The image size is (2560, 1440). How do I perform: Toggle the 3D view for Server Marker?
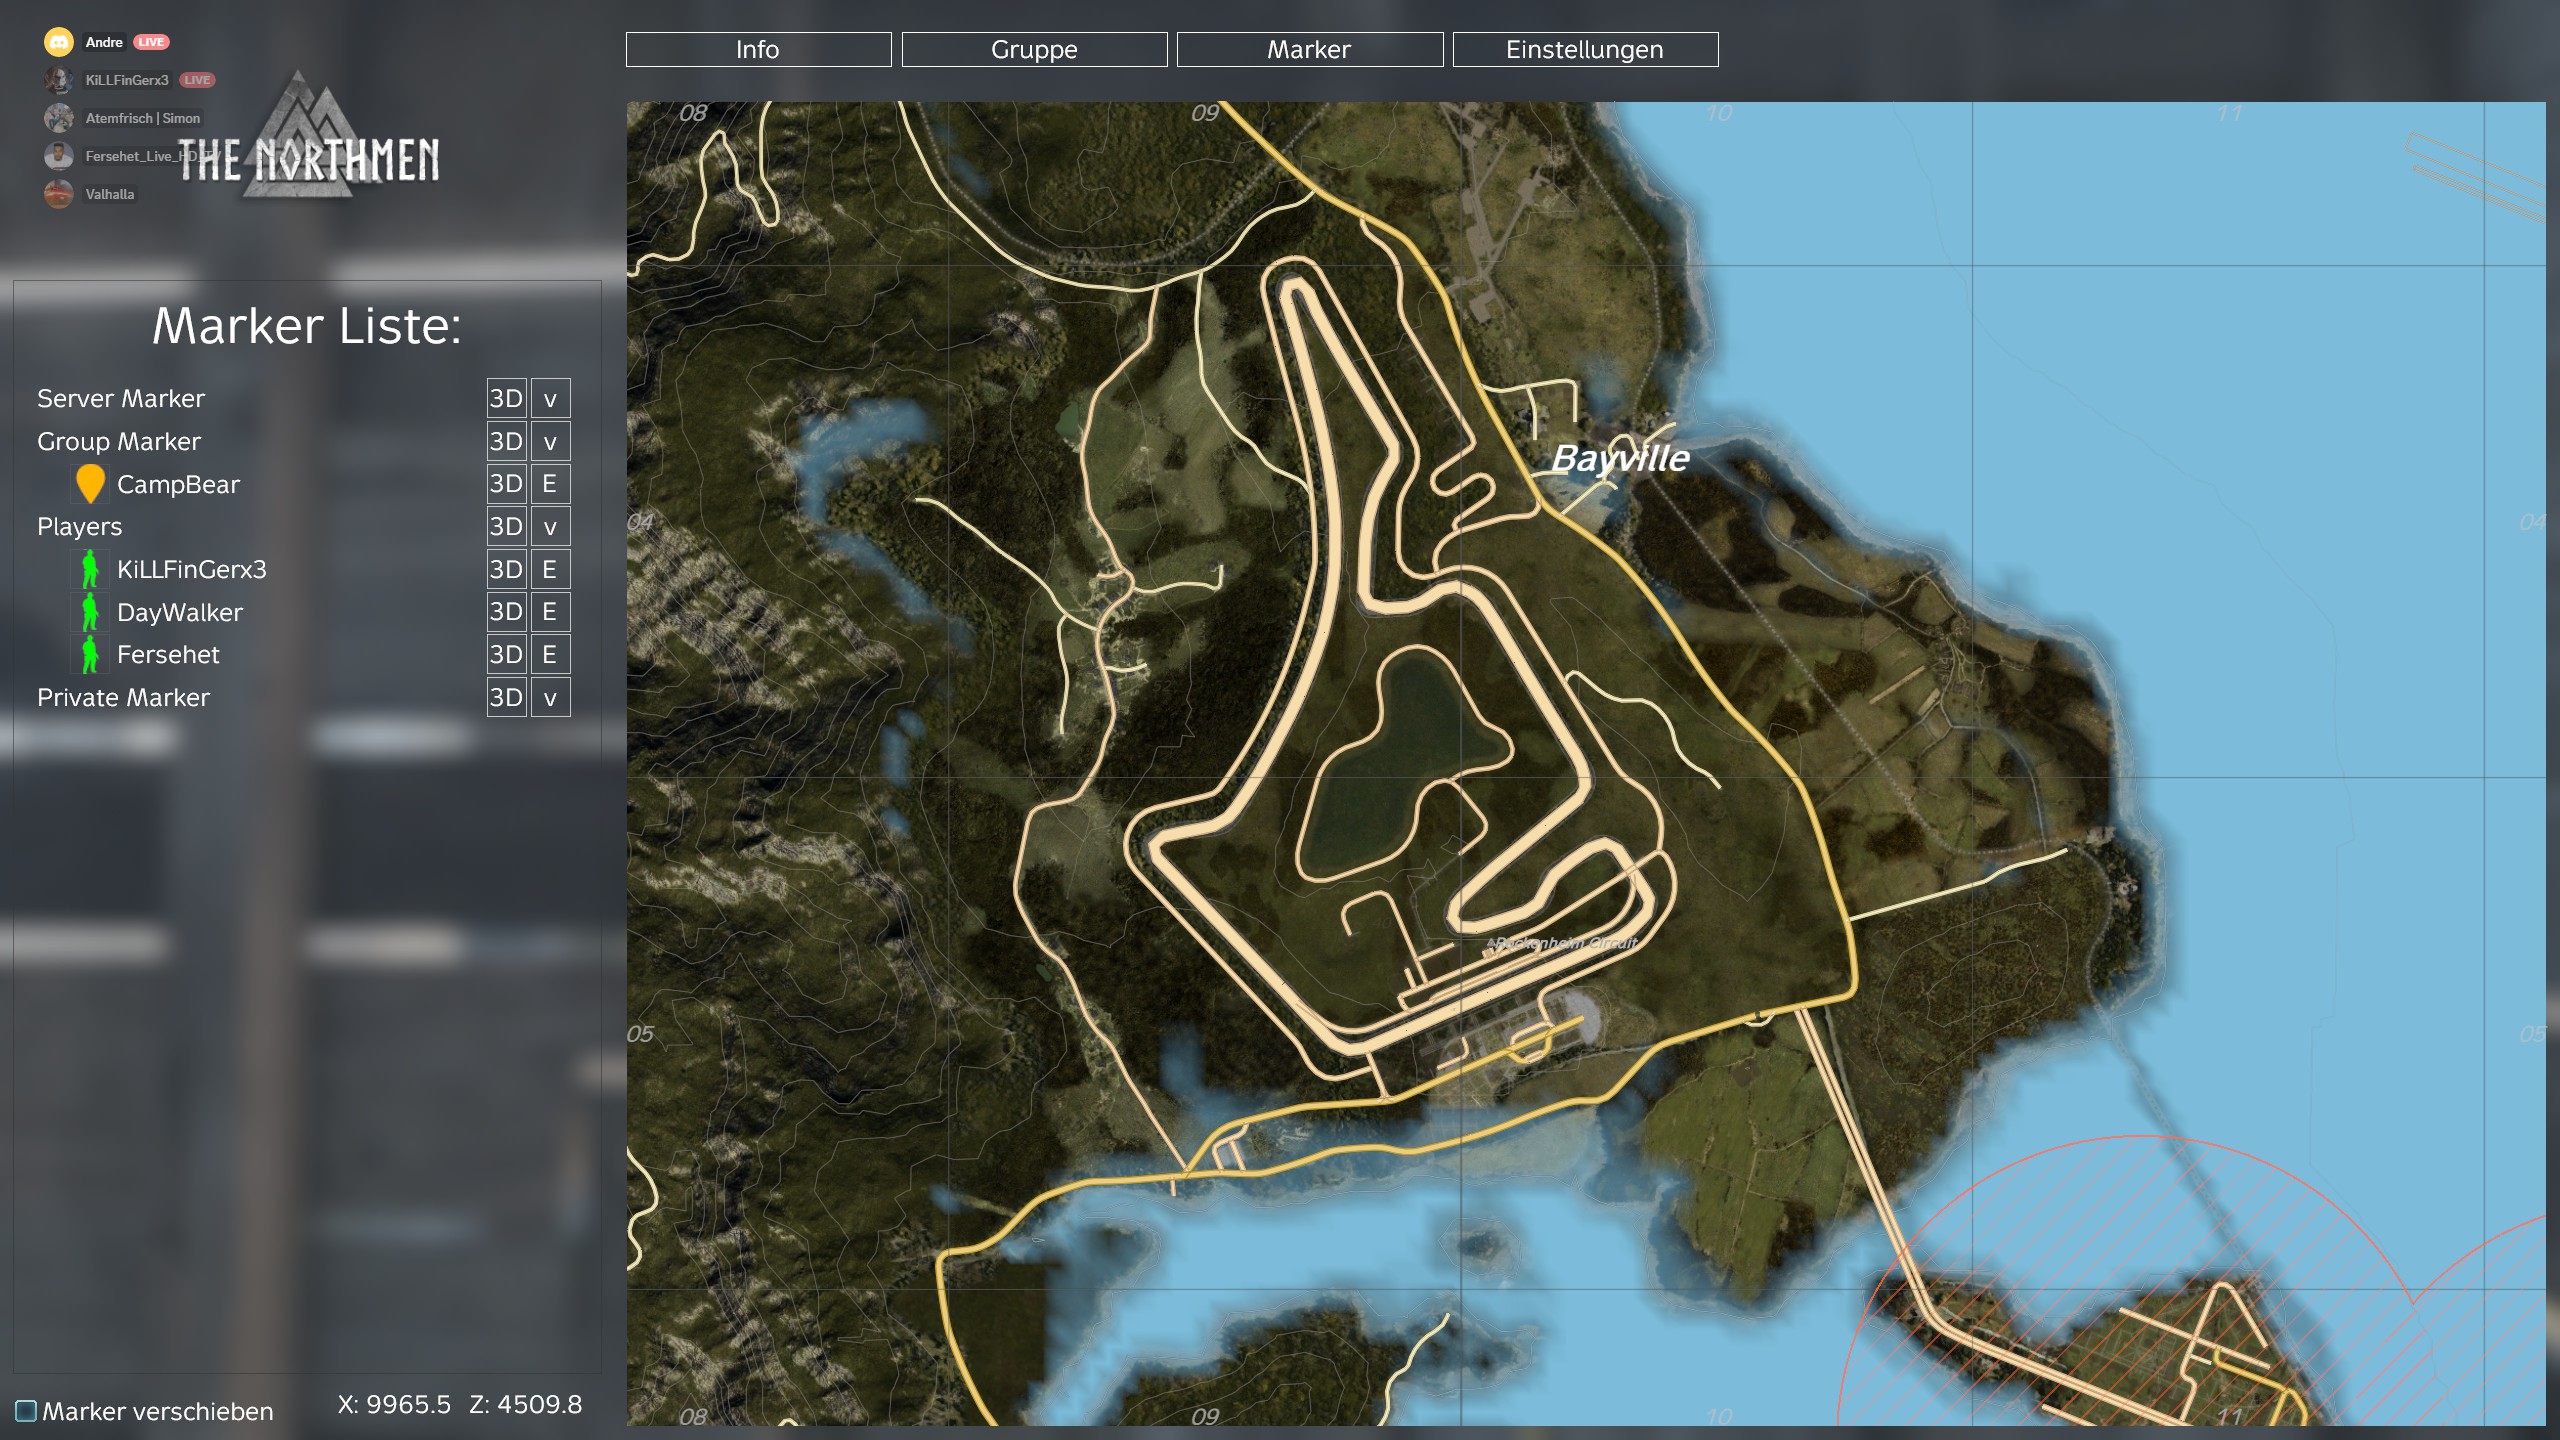pos(506,399)
